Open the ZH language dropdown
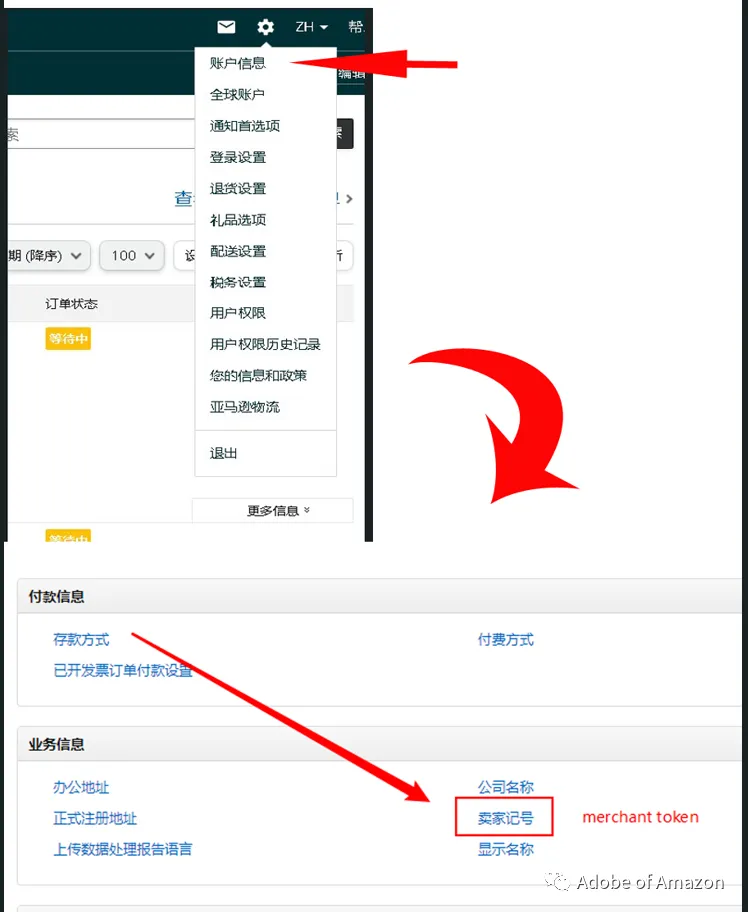 click(x=312, y=27)
